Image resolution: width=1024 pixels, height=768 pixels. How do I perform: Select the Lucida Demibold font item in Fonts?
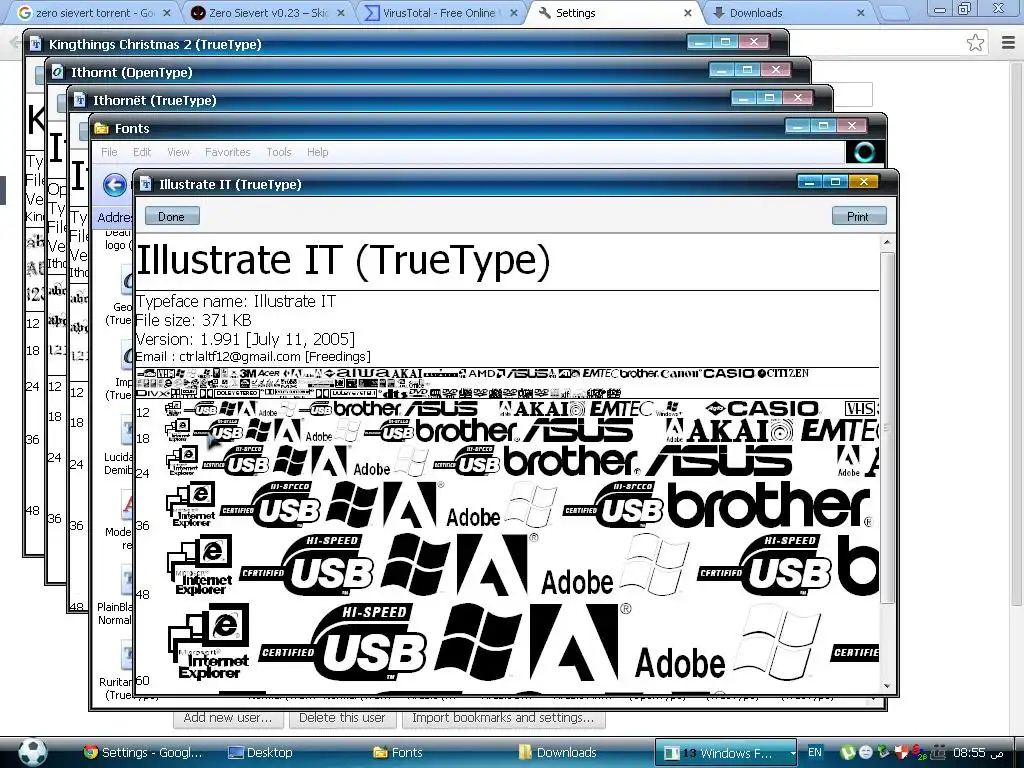click(118, 447)
